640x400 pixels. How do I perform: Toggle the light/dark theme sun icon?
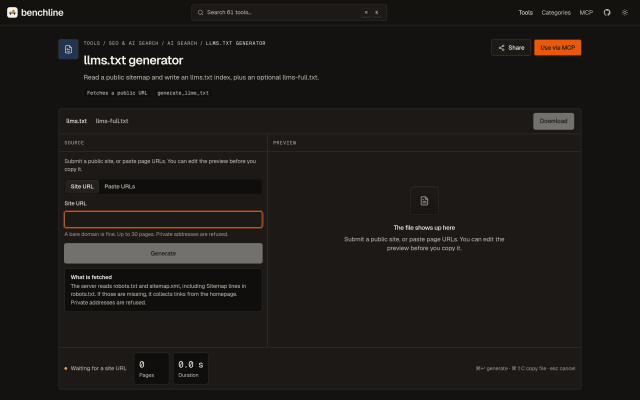[x=624, y=13]
